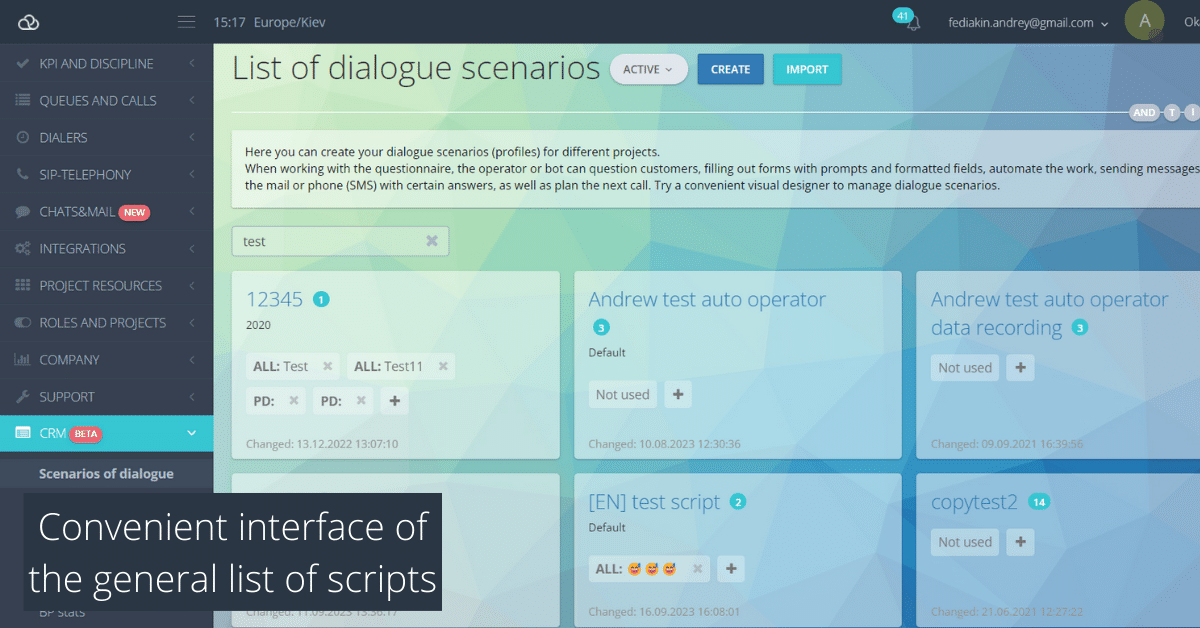Viewport: 1200px width, 628px height.
Task: Click the scenario search input field
Action: coord(330,241)
